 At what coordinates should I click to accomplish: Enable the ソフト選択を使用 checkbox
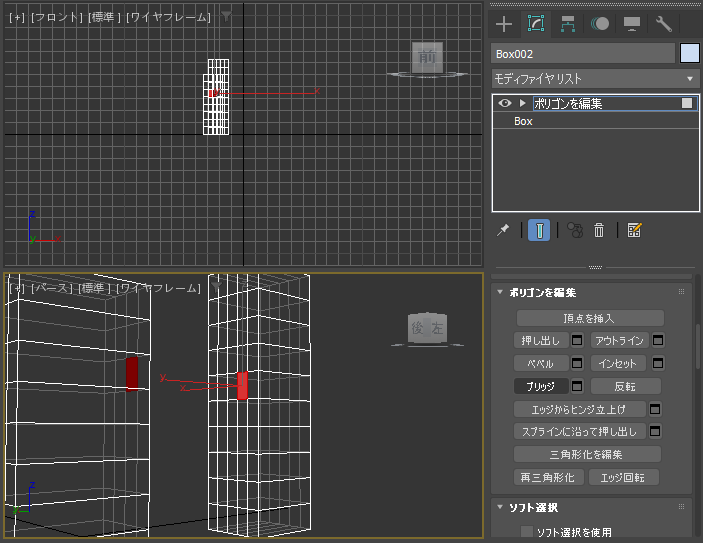527,532
